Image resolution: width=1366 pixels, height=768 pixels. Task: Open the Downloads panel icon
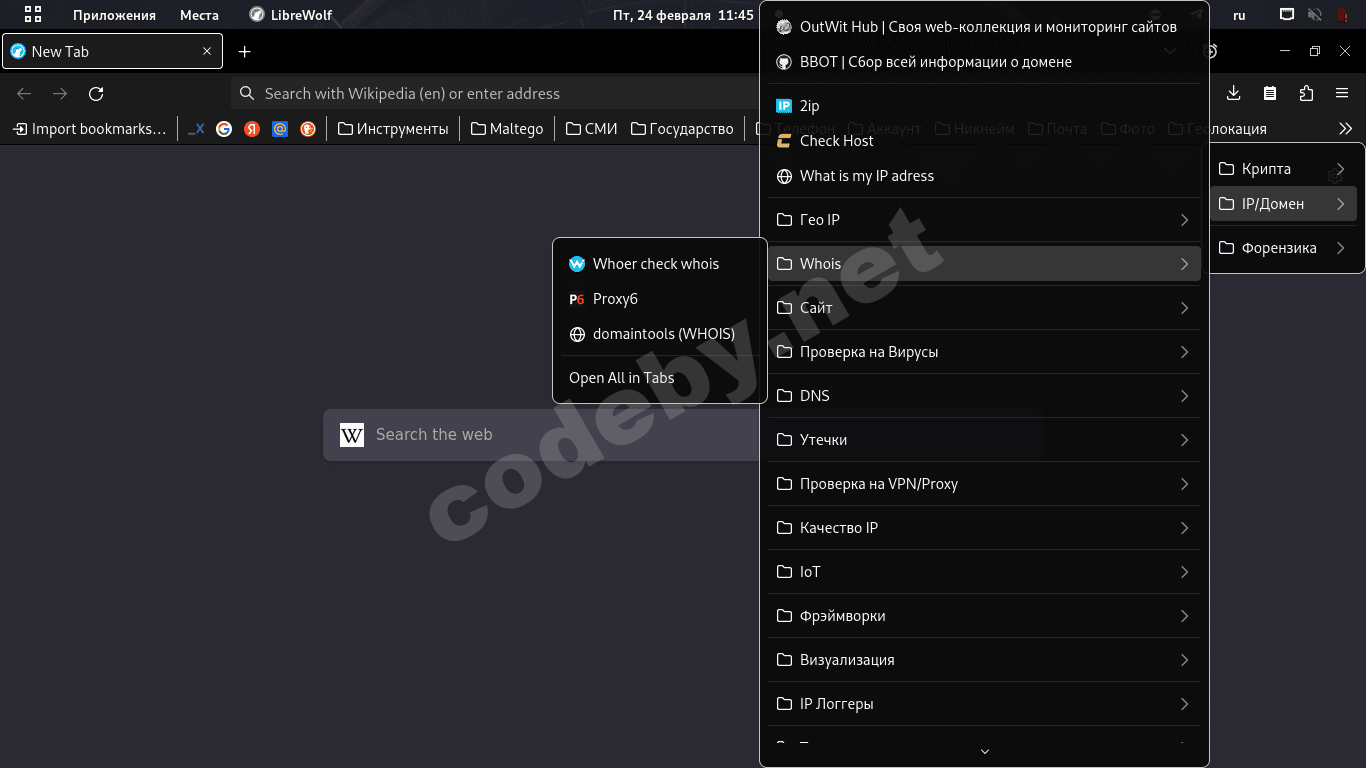tap(1233, 93)
